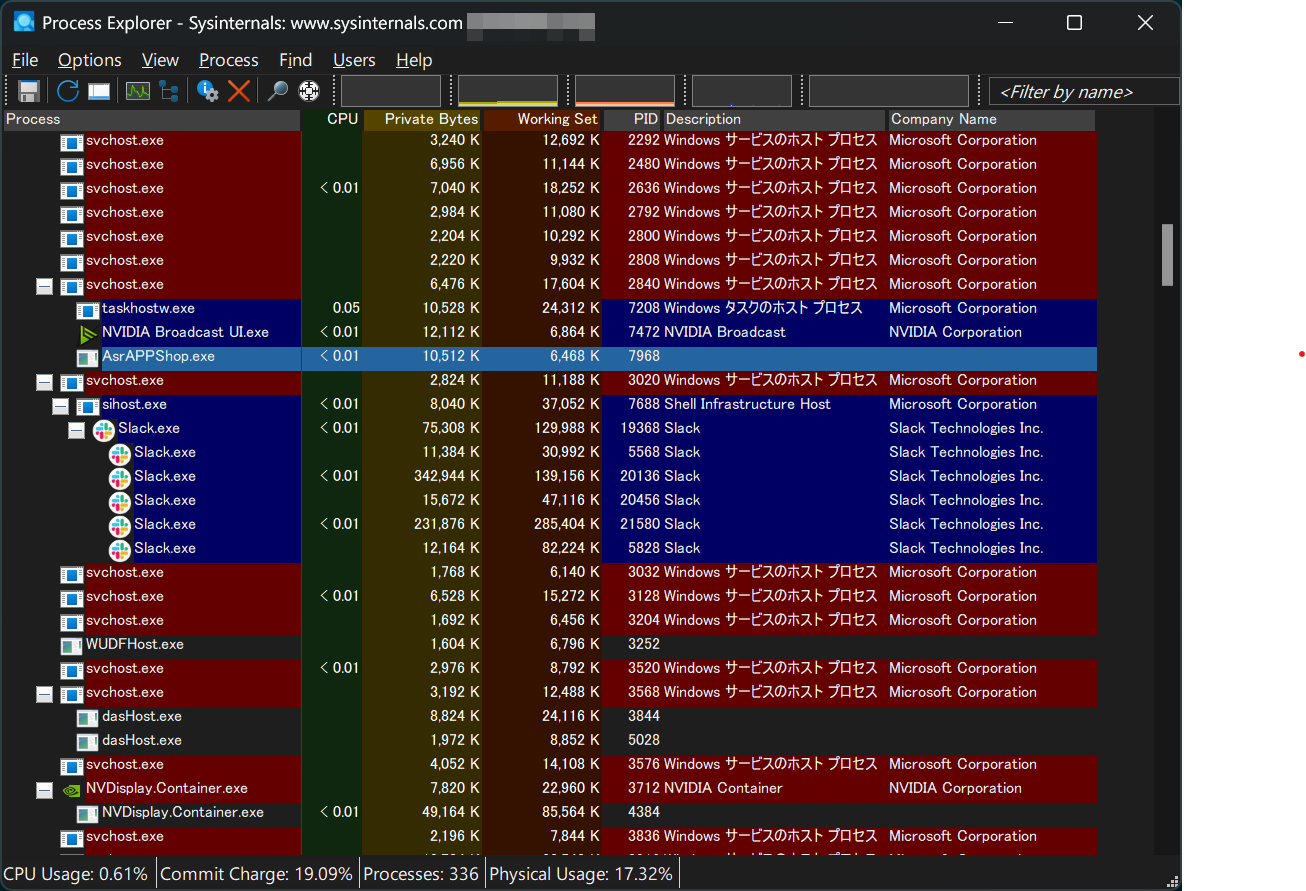
Task: Click the Shell Infrastructure Host description
Action: (x=747, y=405)
